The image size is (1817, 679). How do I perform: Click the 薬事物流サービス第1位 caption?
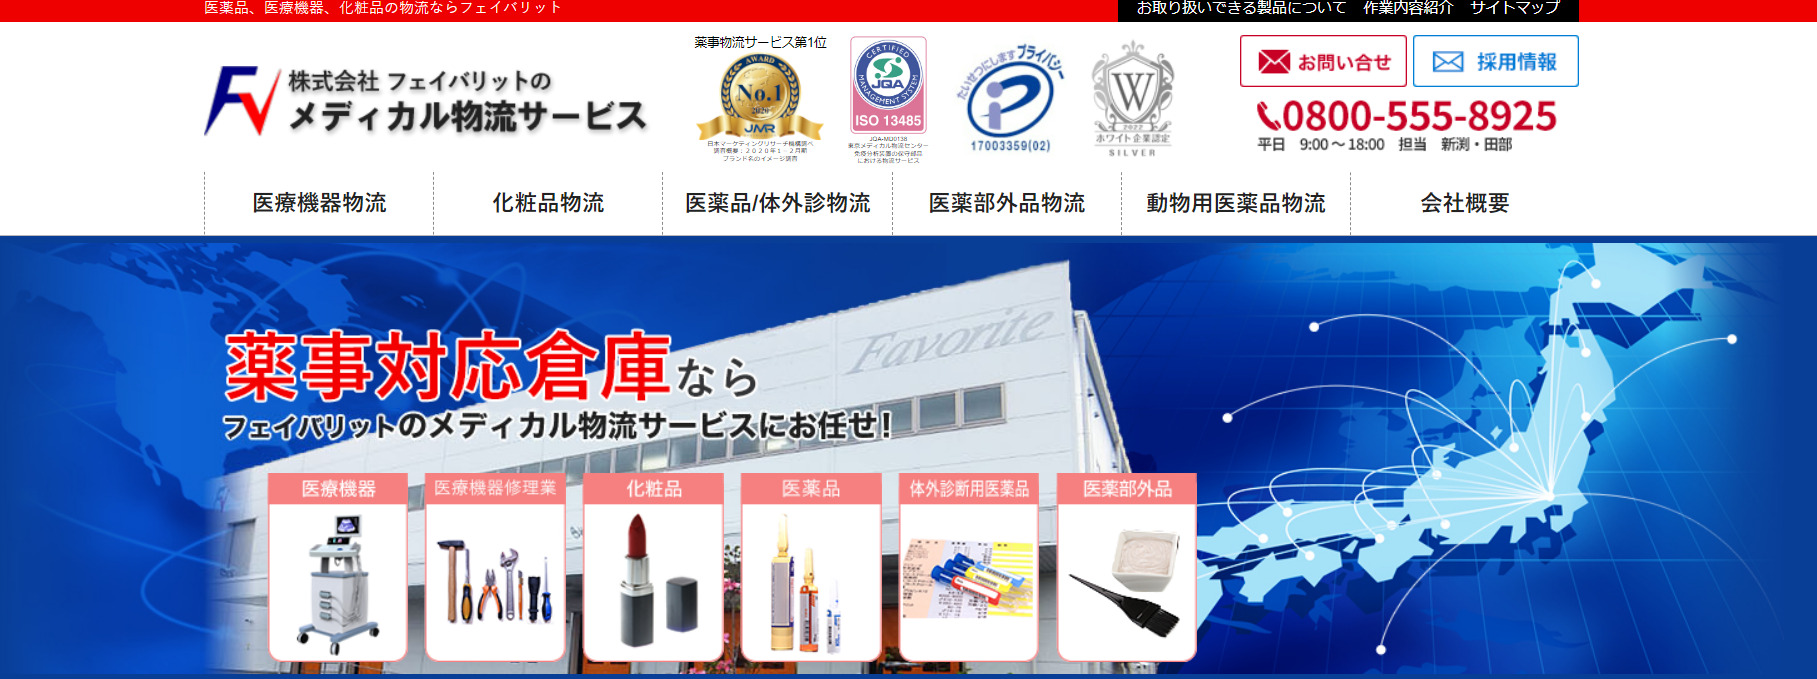[x=760, y=43]
